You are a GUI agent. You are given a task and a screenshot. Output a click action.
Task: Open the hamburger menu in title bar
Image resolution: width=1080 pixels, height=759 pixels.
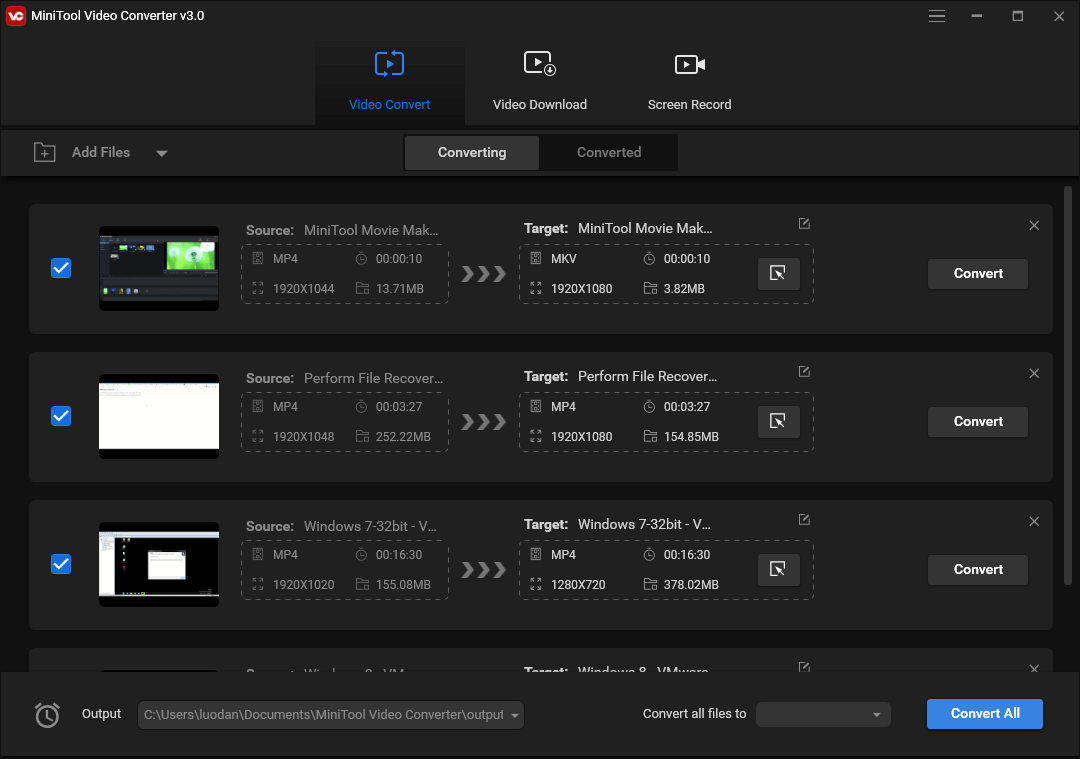[937, 16]
